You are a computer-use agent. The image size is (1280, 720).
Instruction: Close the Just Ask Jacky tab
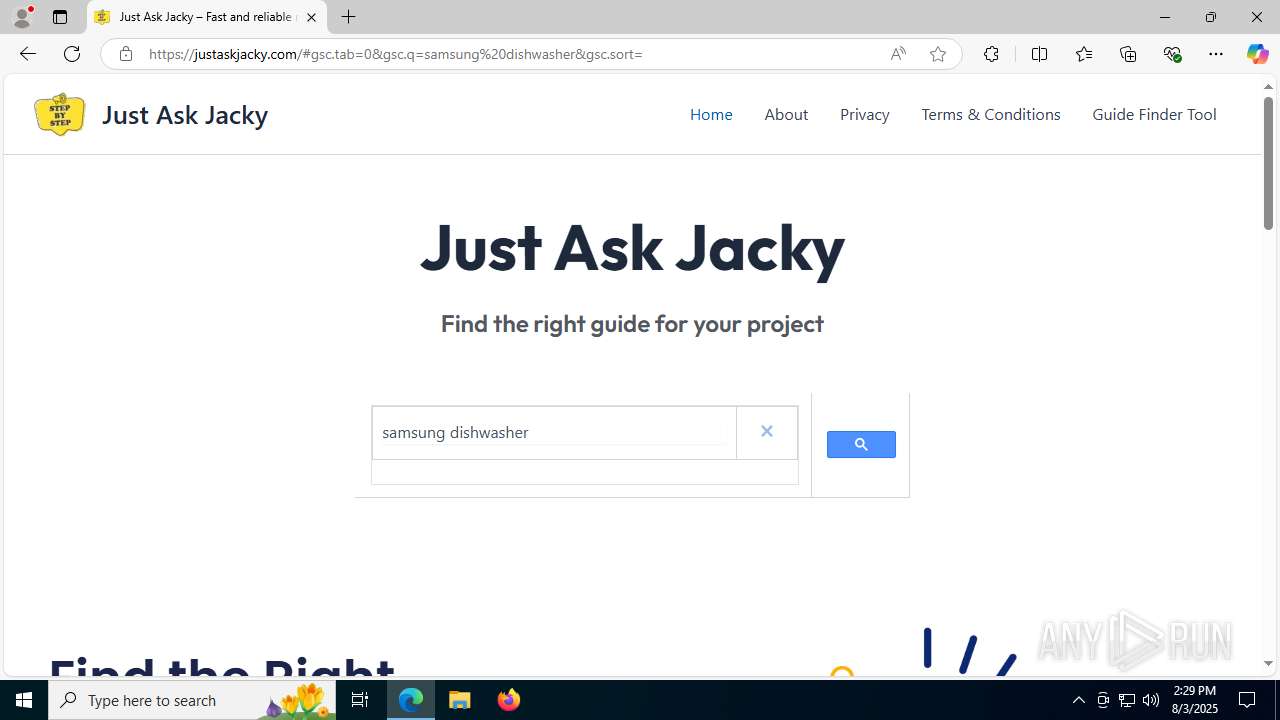click(x=311, y=17)
